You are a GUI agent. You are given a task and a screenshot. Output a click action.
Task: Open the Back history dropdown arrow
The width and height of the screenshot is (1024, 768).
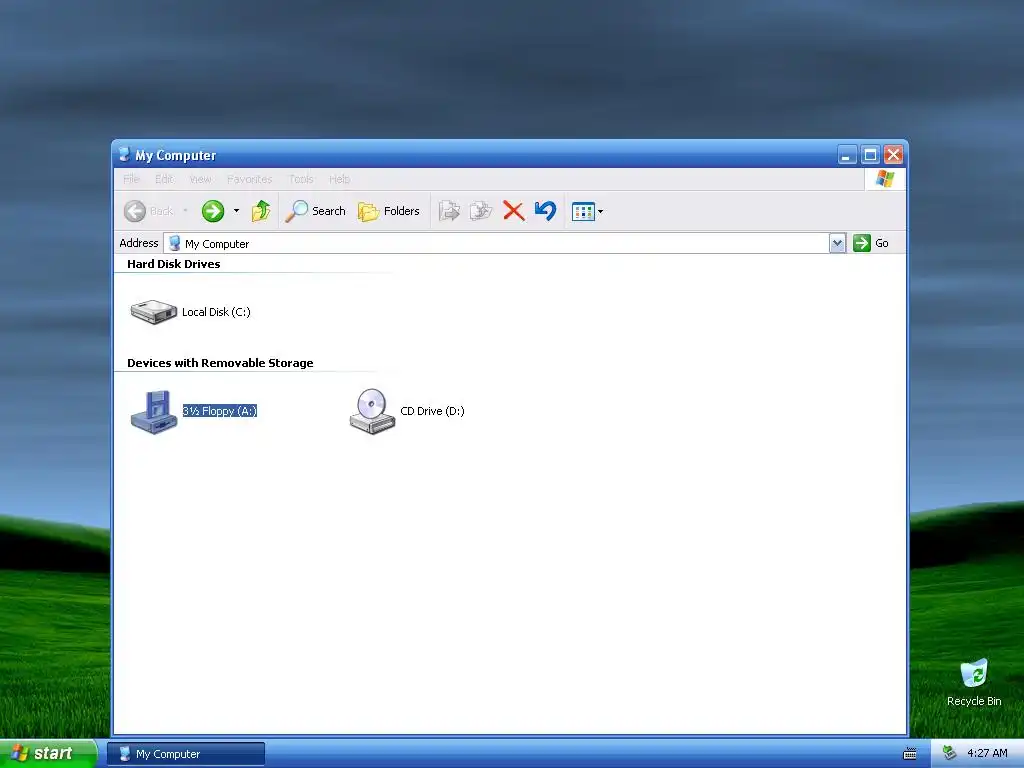[185, 211]
